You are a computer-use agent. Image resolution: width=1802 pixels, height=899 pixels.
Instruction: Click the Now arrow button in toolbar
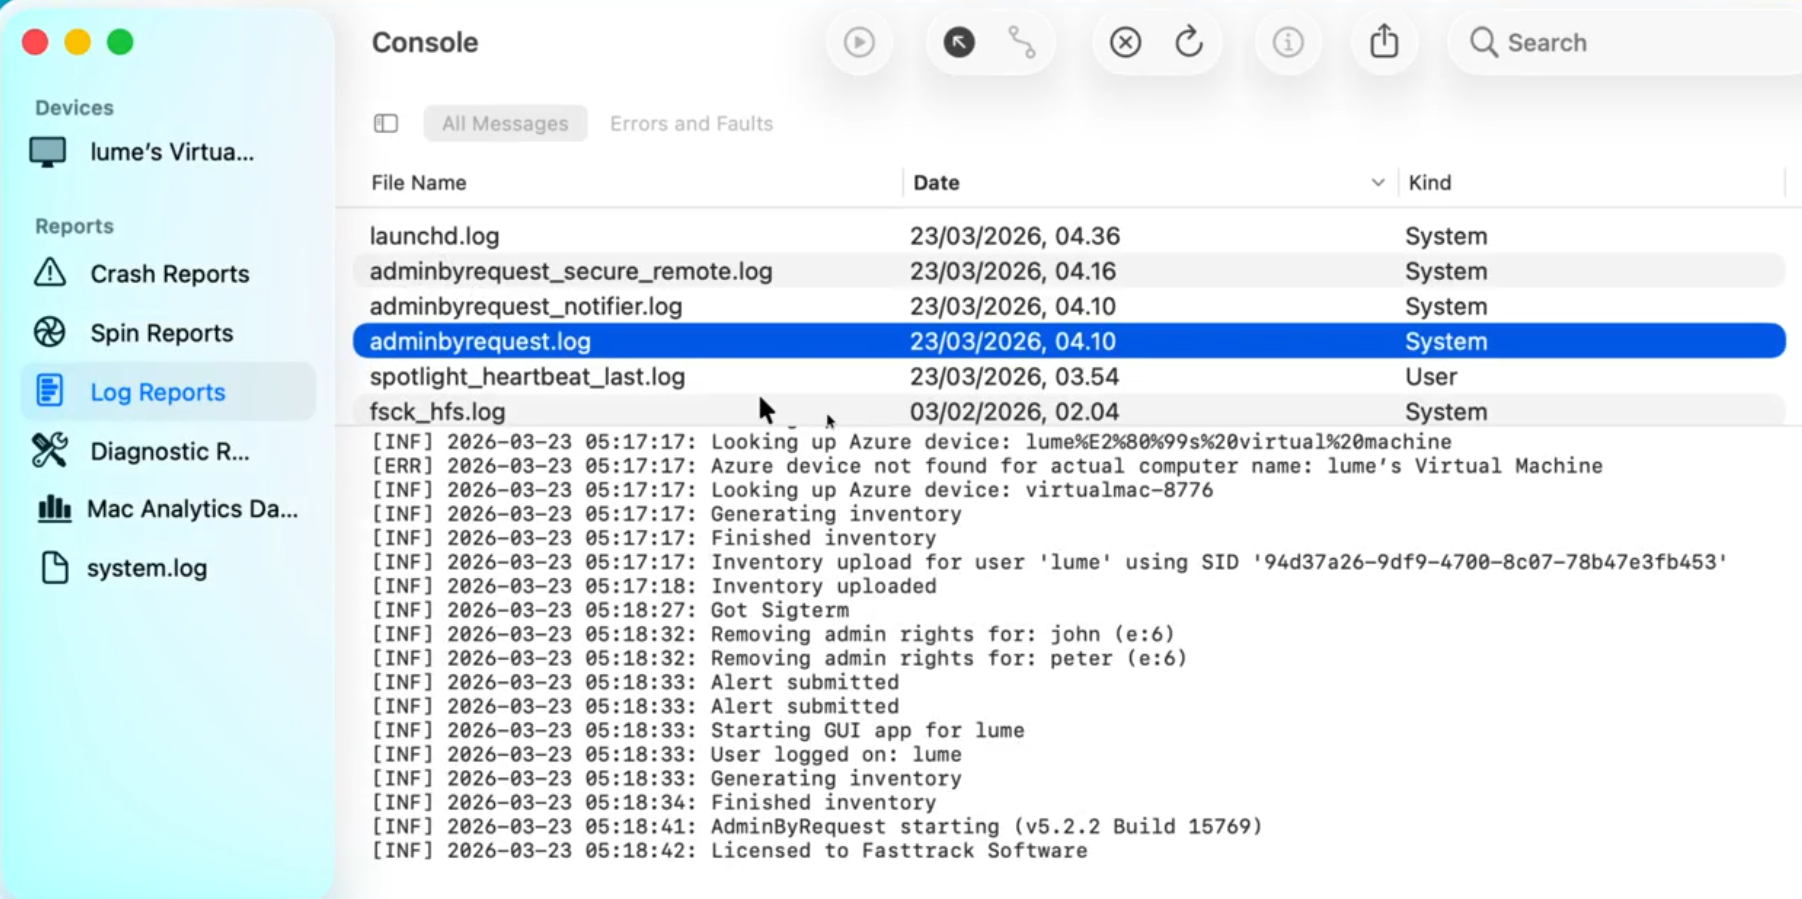[958, 42]
